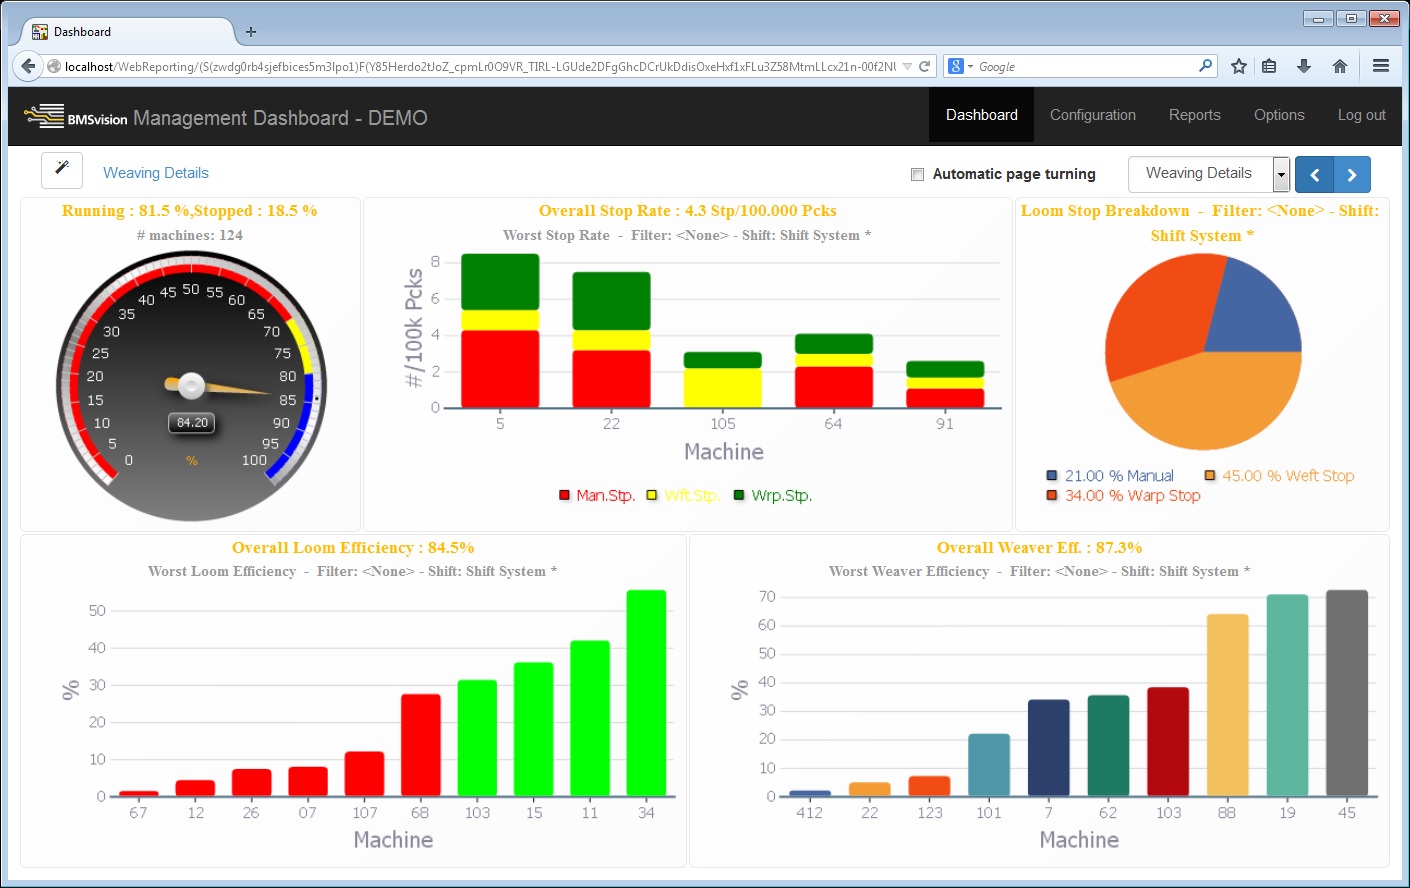Click stop rate bar for machine 64
The width and height of the screenshot is (1410, 888).
(x=834, y=371)
